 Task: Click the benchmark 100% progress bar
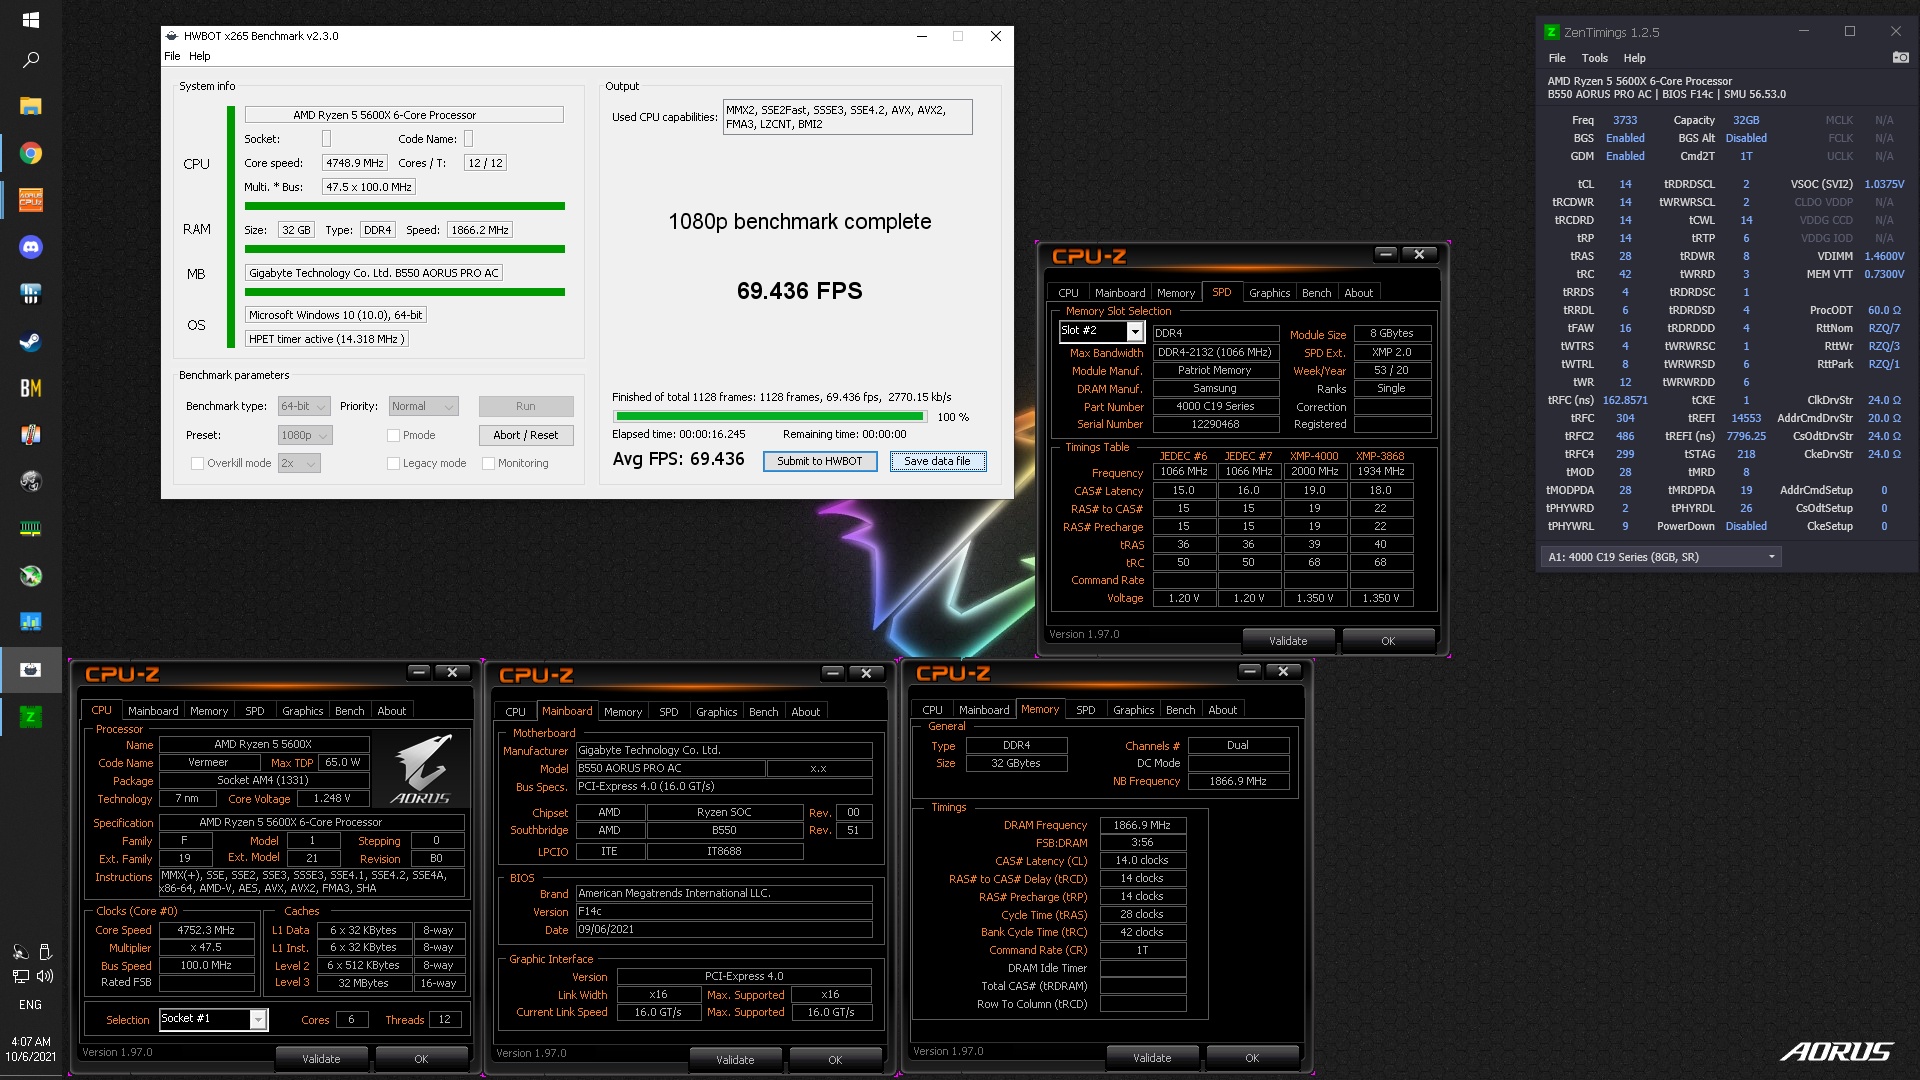click(770, 417)
